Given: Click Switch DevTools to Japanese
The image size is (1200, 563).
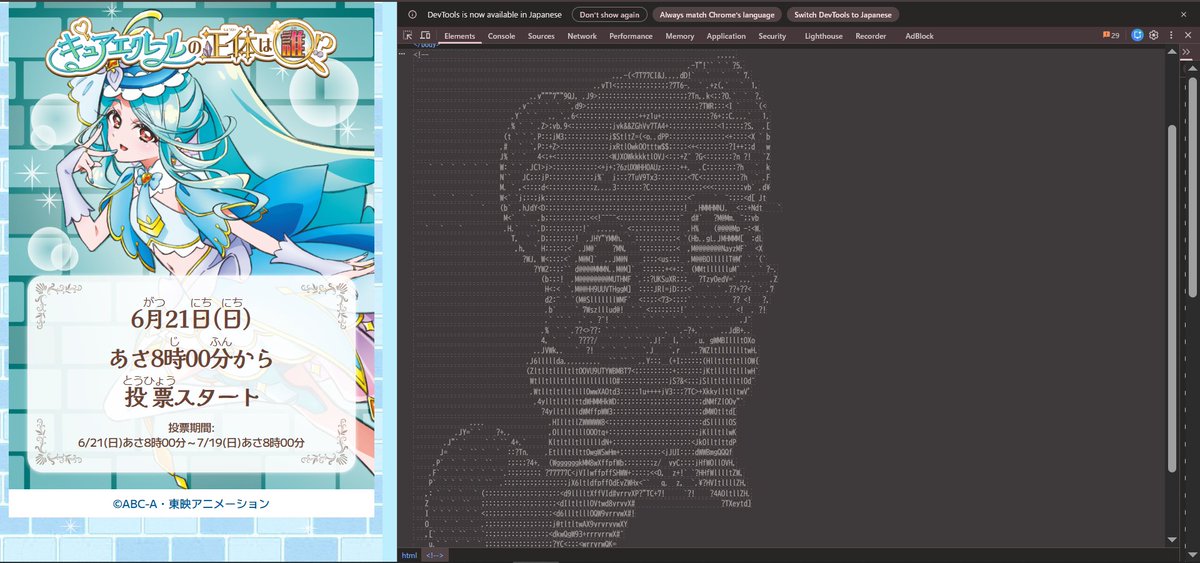Looking at the screenshot, I should click(x=844, y=14).
